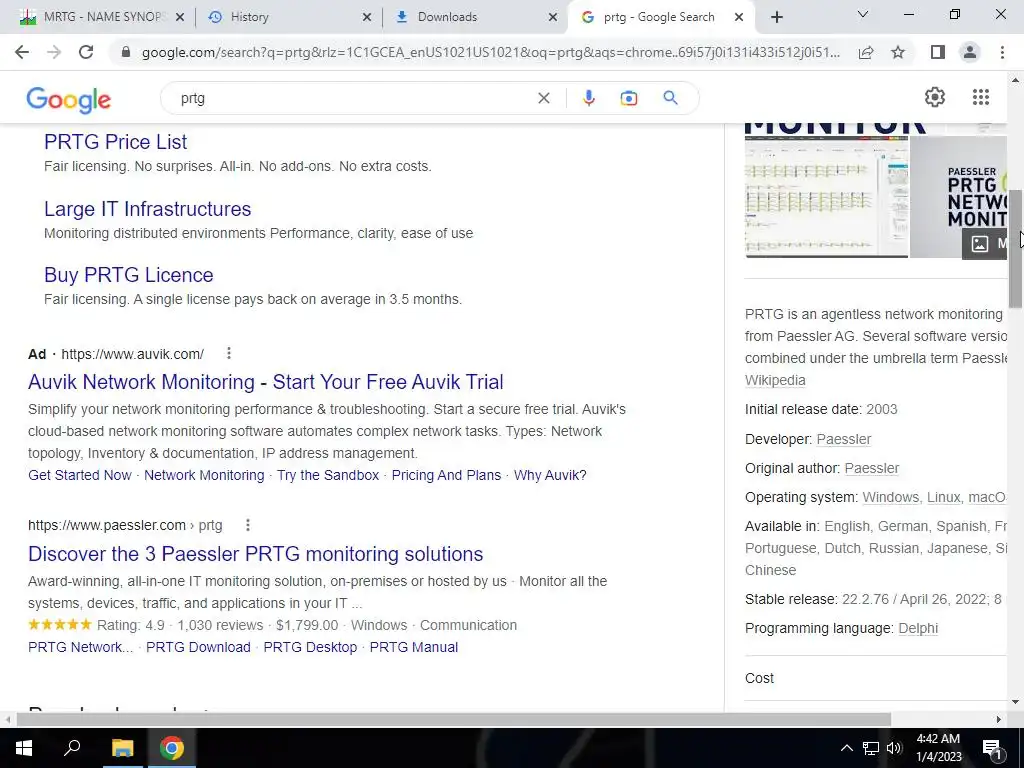Reload the Google search page

pyautogui.click(x=86, y=52)
